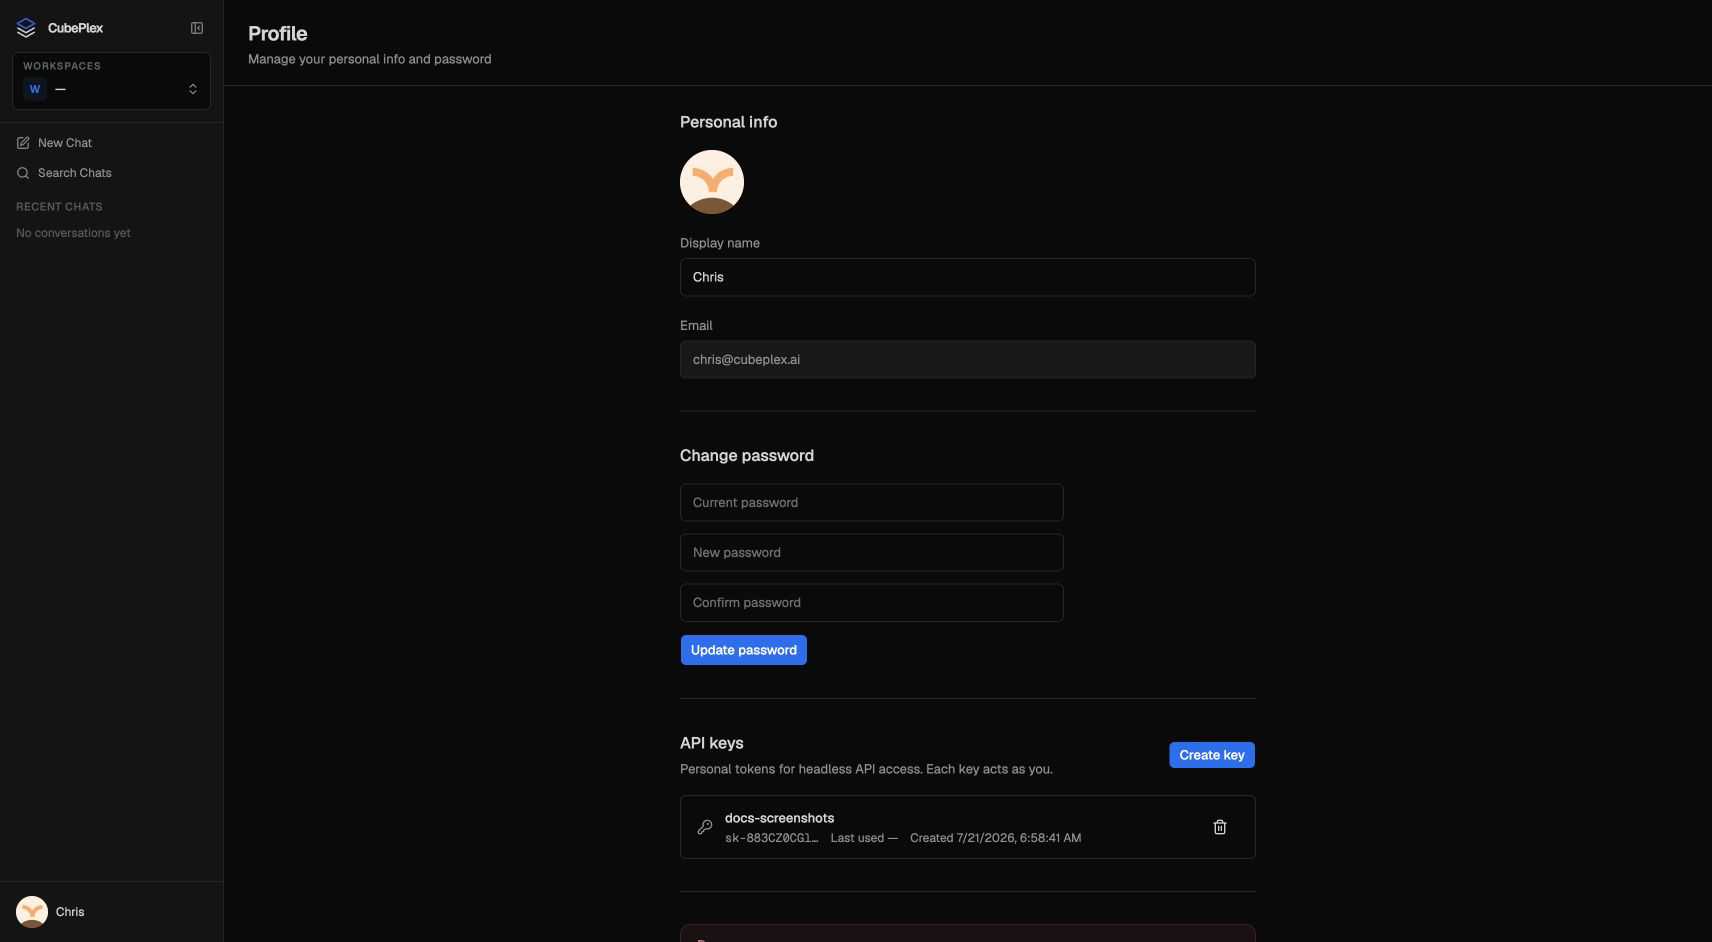This screenshot has width=1712, height=942.
Task: Click the Personal info heading
Action: [728, 122]
